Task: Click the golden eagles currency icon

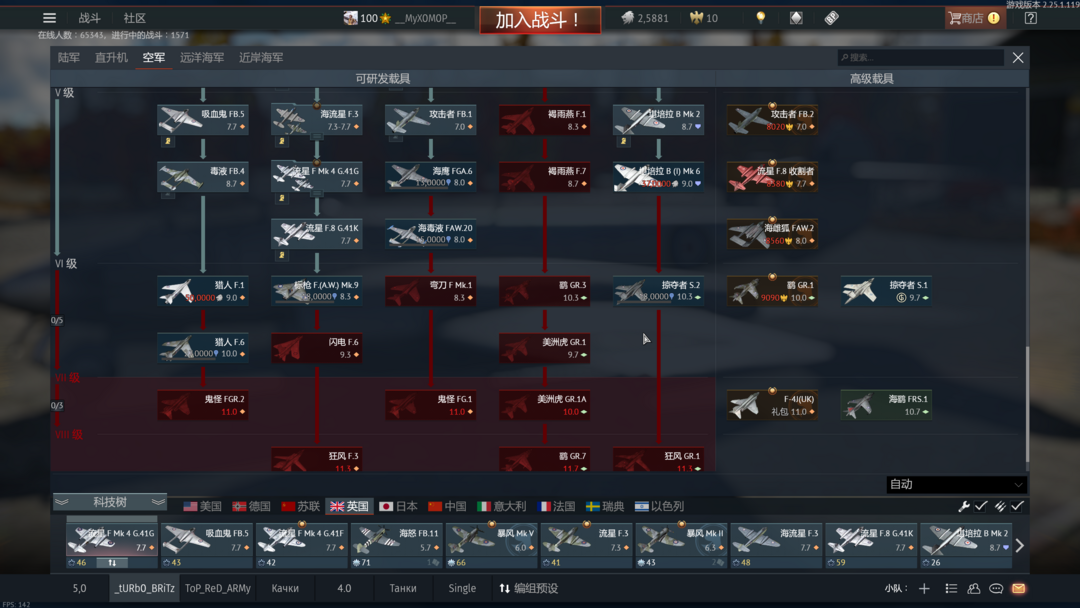Action: (x=696, y=18)
